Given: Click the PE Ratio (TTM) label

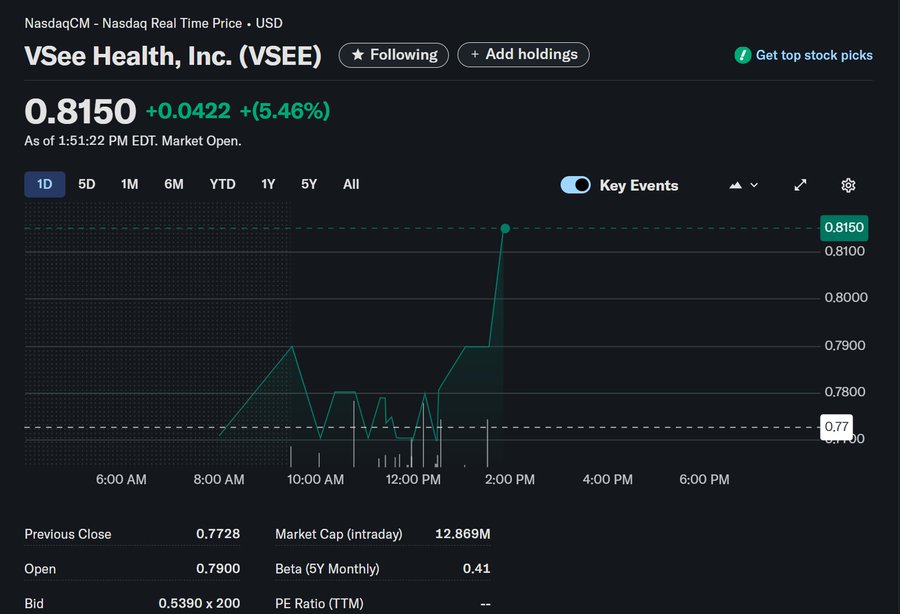Looking at the screenshot, I should [319, 603].
